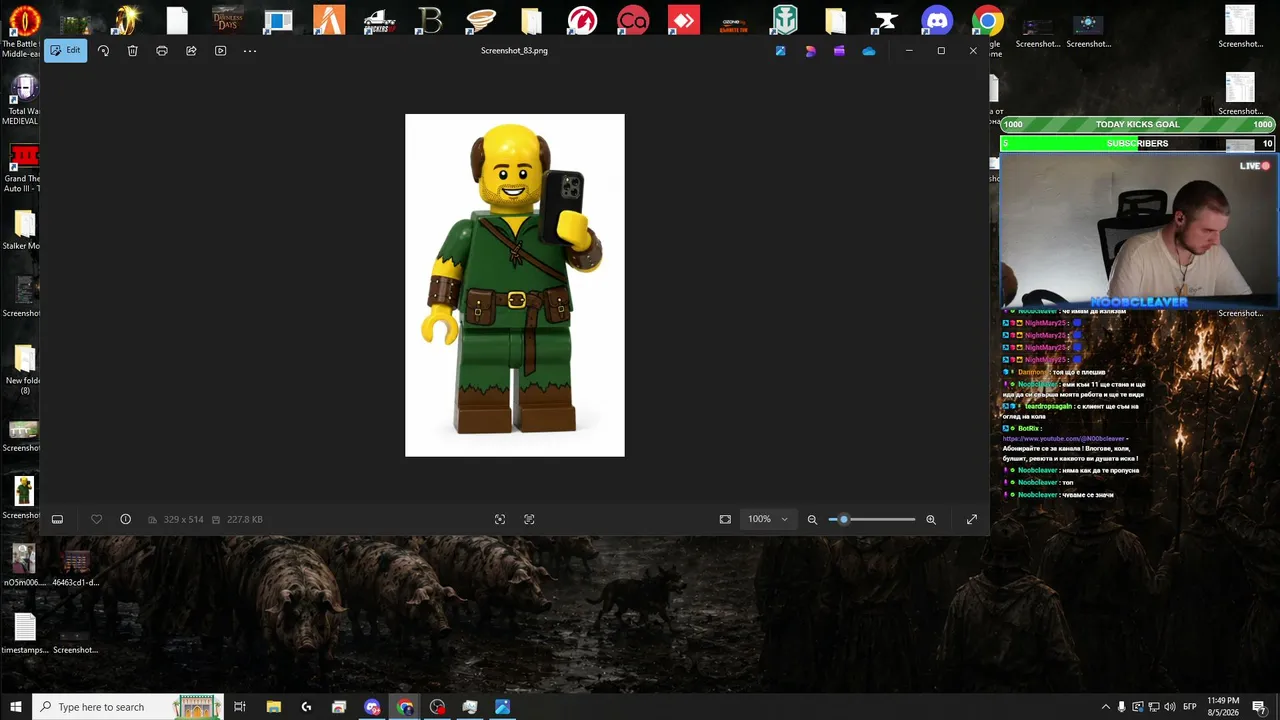Image resolution: width=1280 pixels, height=720 pixels.
Task: Show file info pane
Action: pos(125,519)
